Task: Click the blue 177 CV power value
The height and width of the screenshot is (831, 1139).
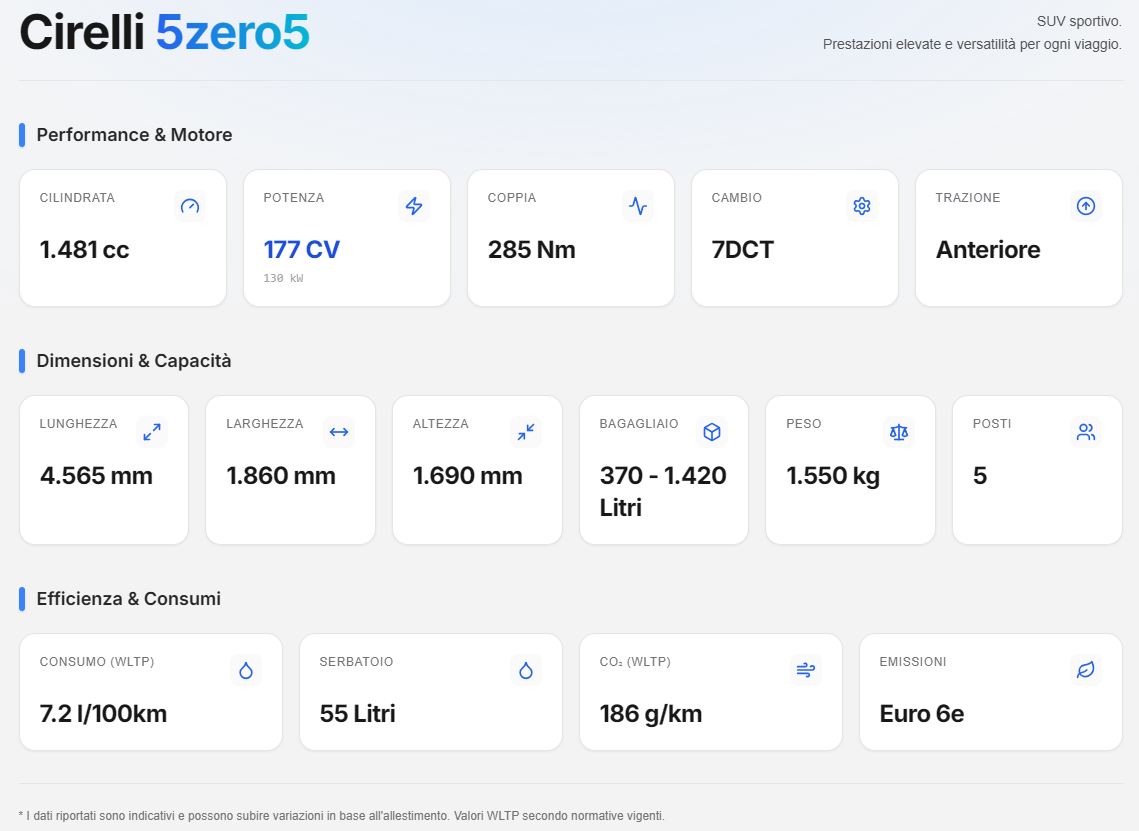Action: click(x=301, y=250)
